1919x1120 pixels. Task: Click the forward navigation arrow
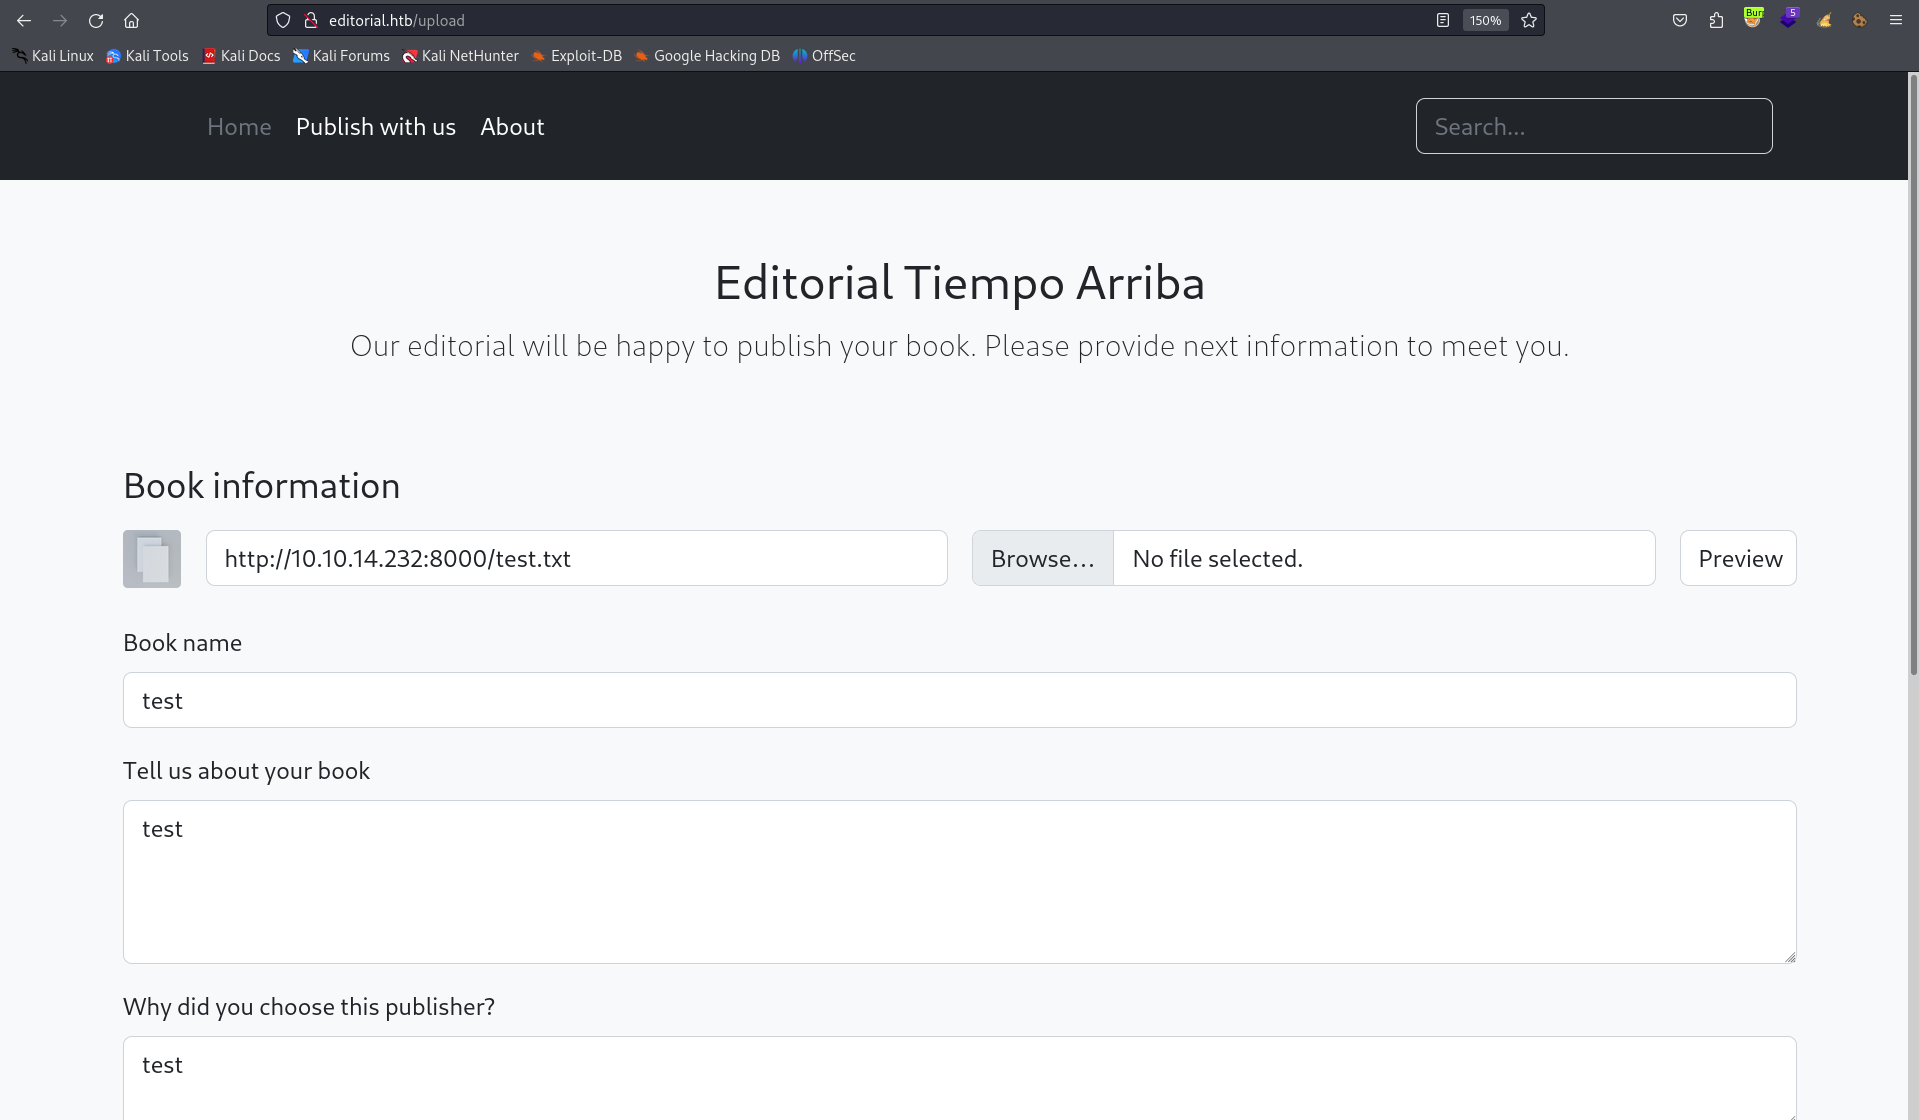[x=60, y=20]
